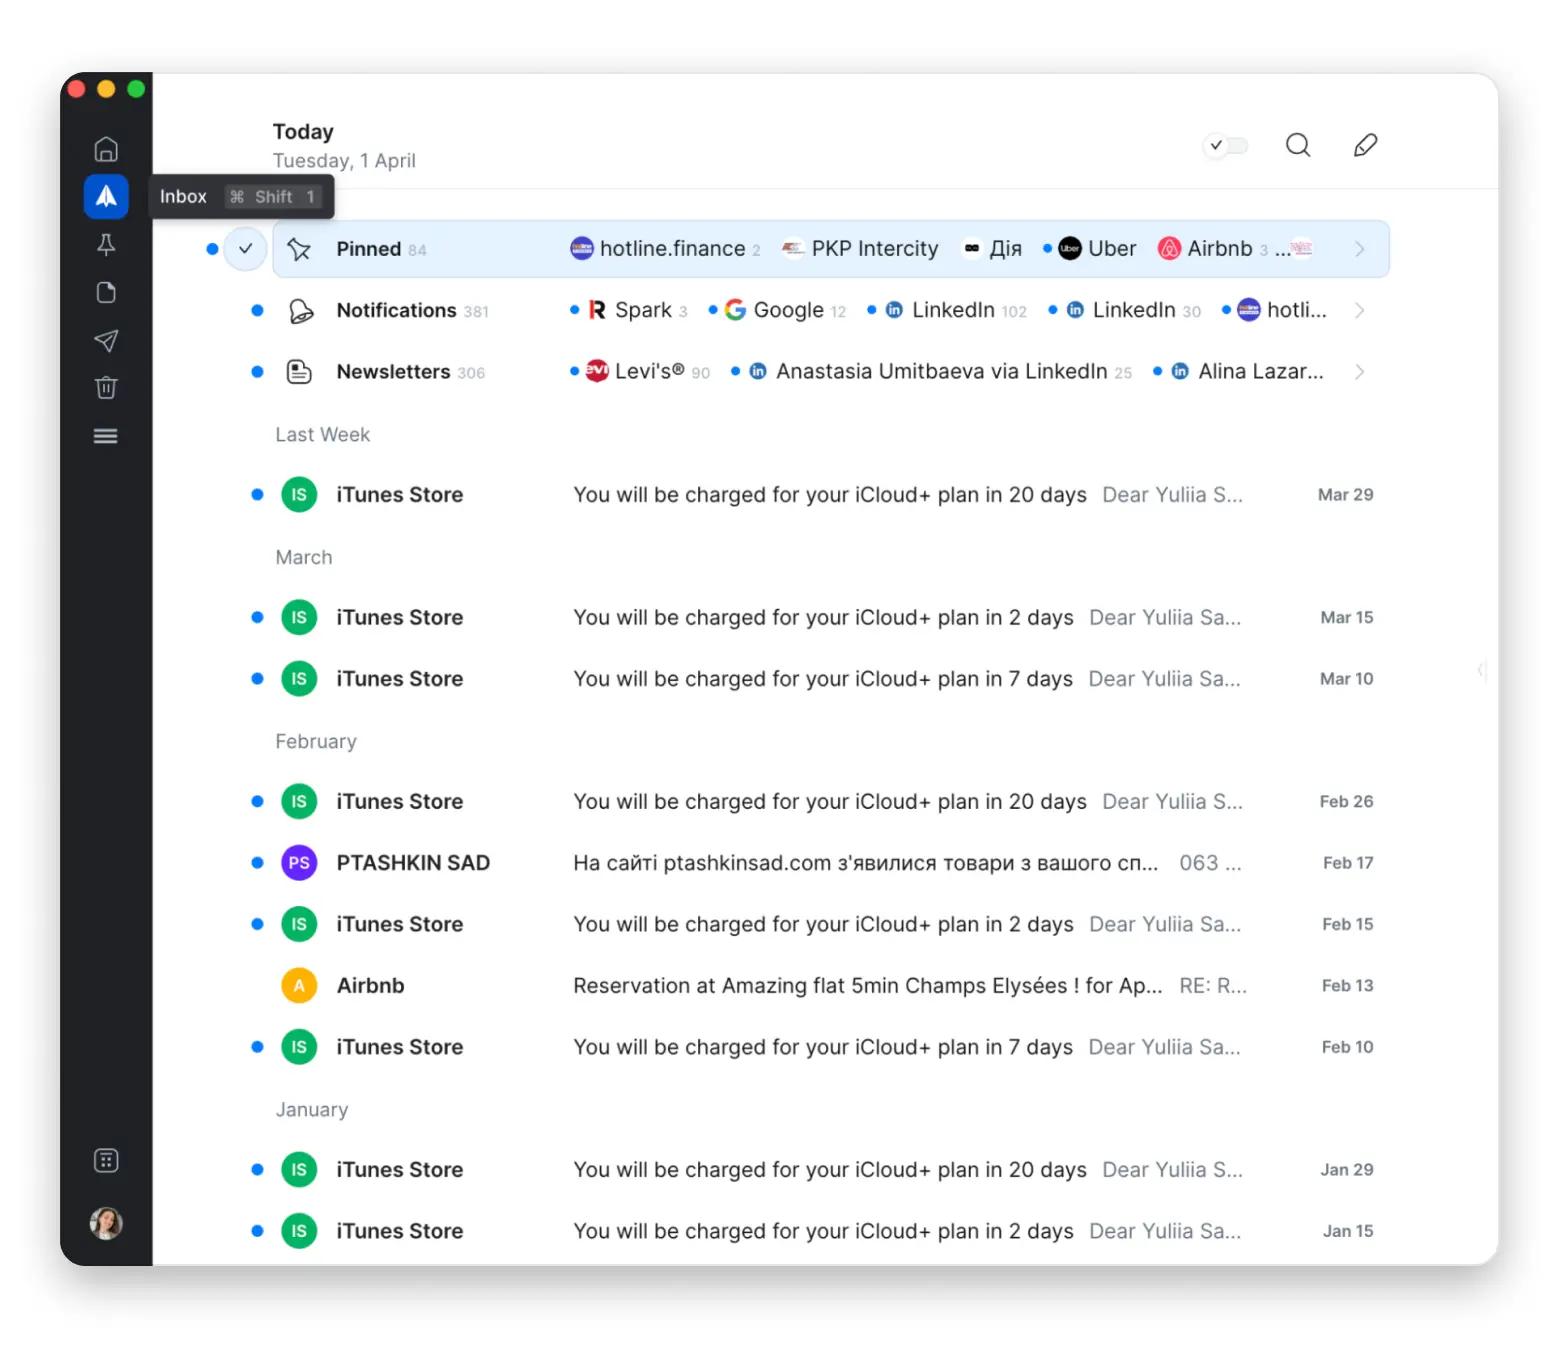Click unread dot on Feb 26 email
This screenshot has height=1346, width=1560.
click(x=257, y=802)
